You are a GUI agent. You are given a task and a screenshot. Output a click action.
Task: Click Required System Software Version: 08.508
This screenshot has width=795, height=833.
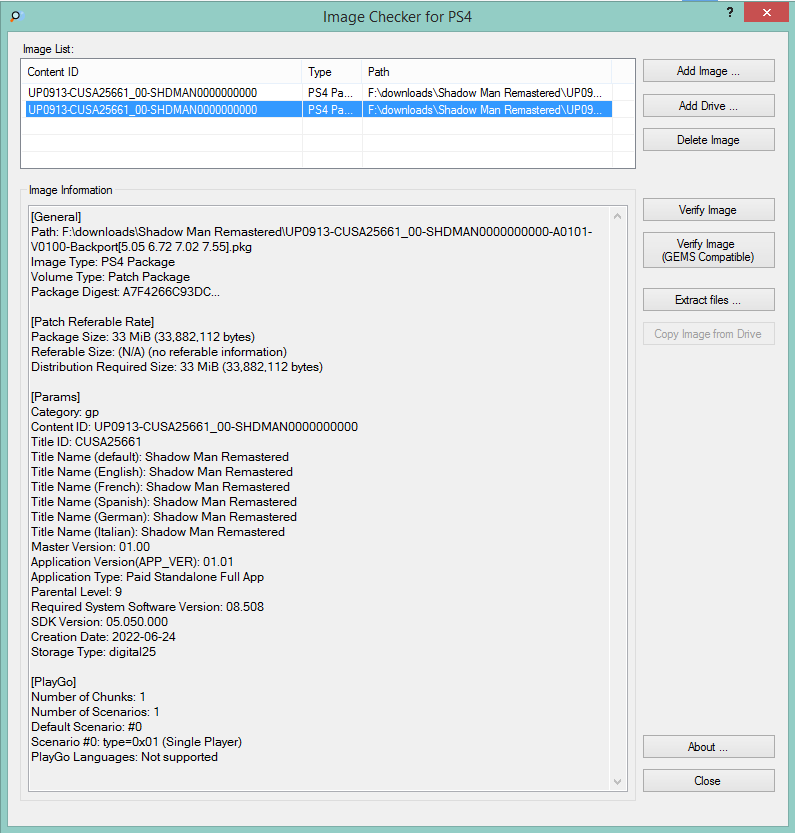147,607
